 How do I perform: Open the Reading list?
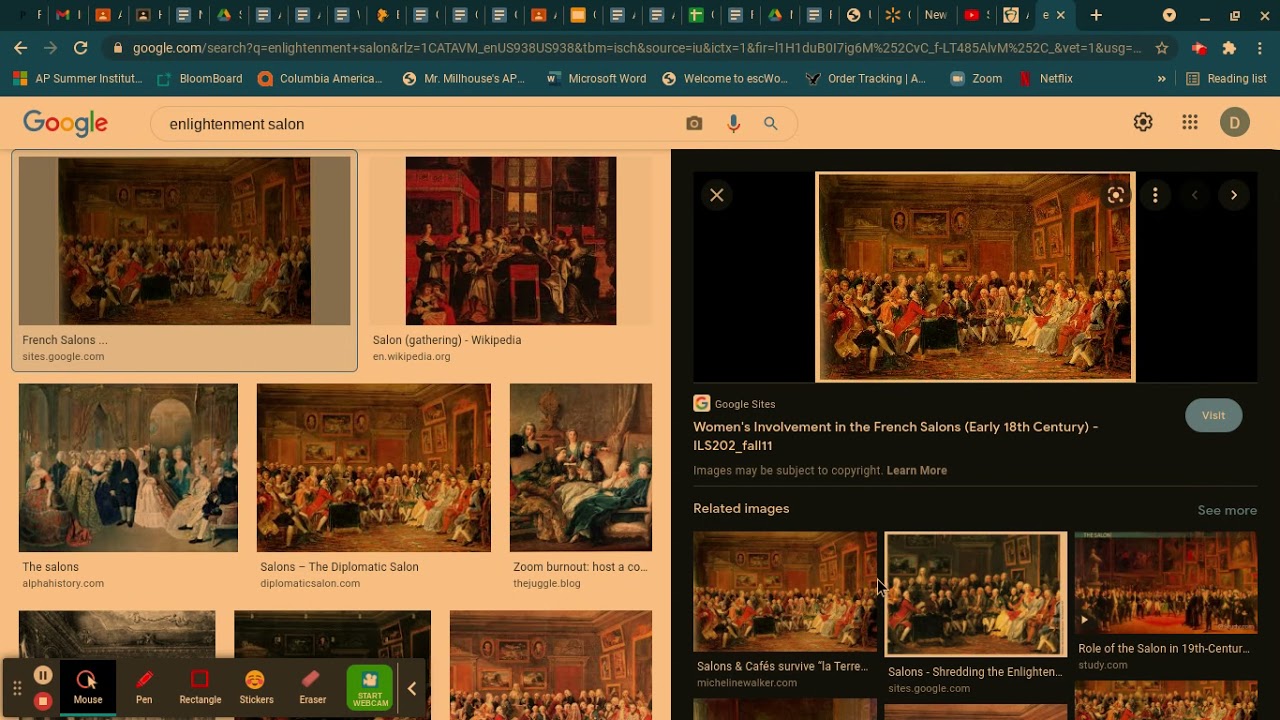point(1226,78)
